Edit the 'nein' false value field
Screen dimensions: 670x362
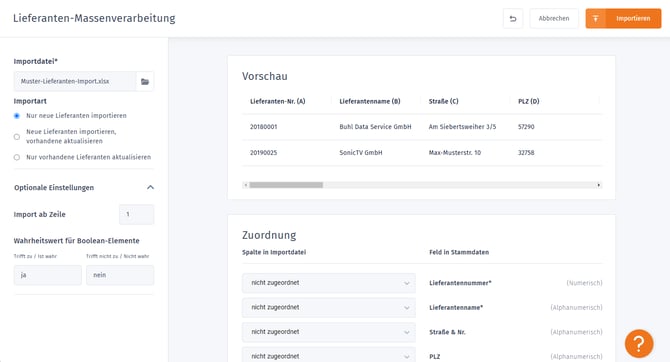tap(120, 275)
